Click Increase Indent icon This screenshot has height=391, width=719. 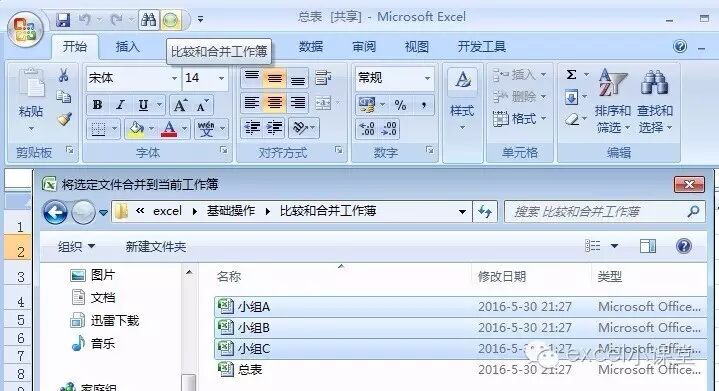pyautogui.click(x=274, y=128)
